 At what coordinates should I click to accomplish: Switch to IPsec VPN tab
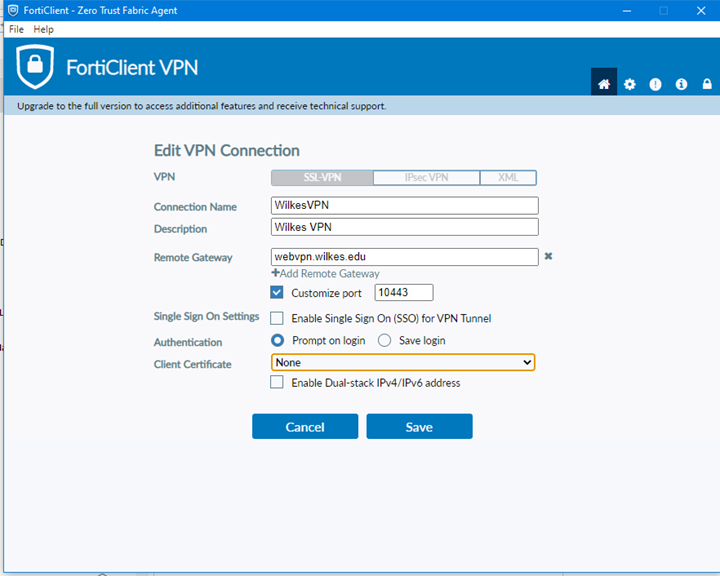point(427,178)
